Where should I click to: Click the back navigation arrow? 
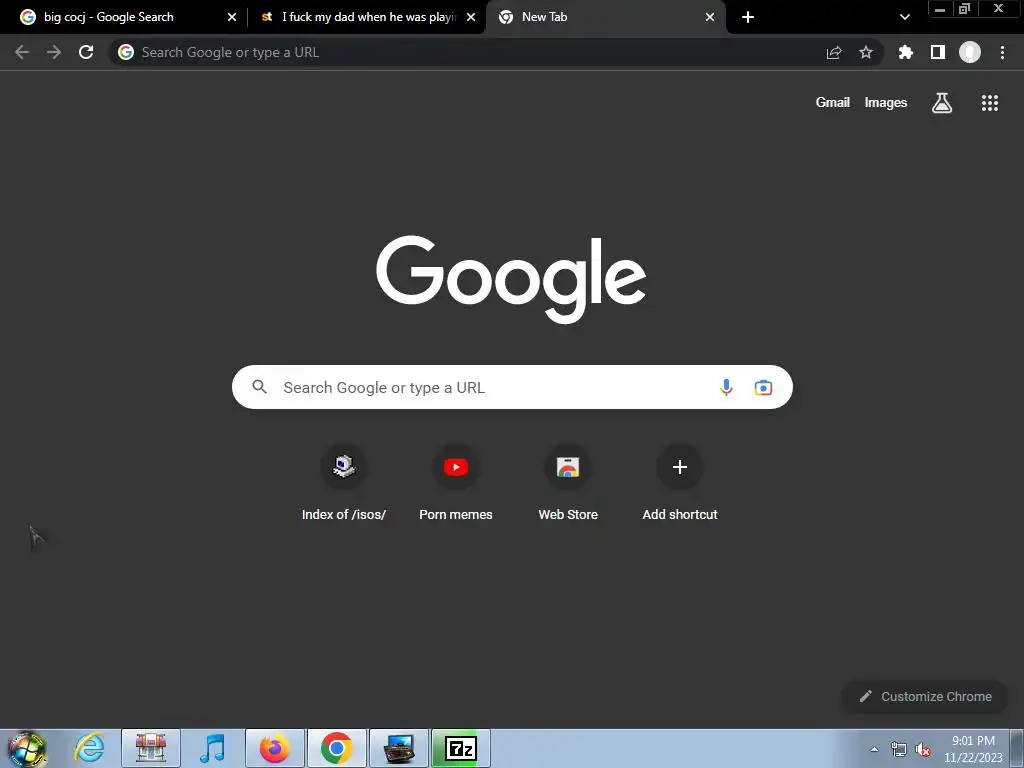click(x=22, y=52)
